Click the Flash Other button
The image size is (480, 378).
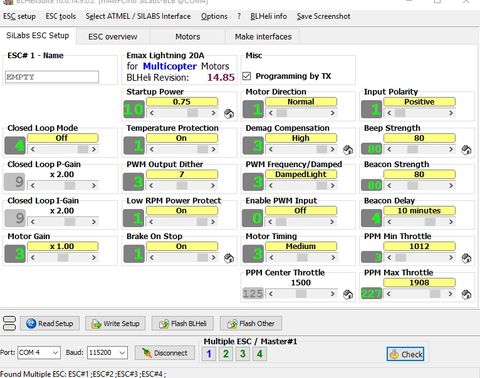point(251,323)
